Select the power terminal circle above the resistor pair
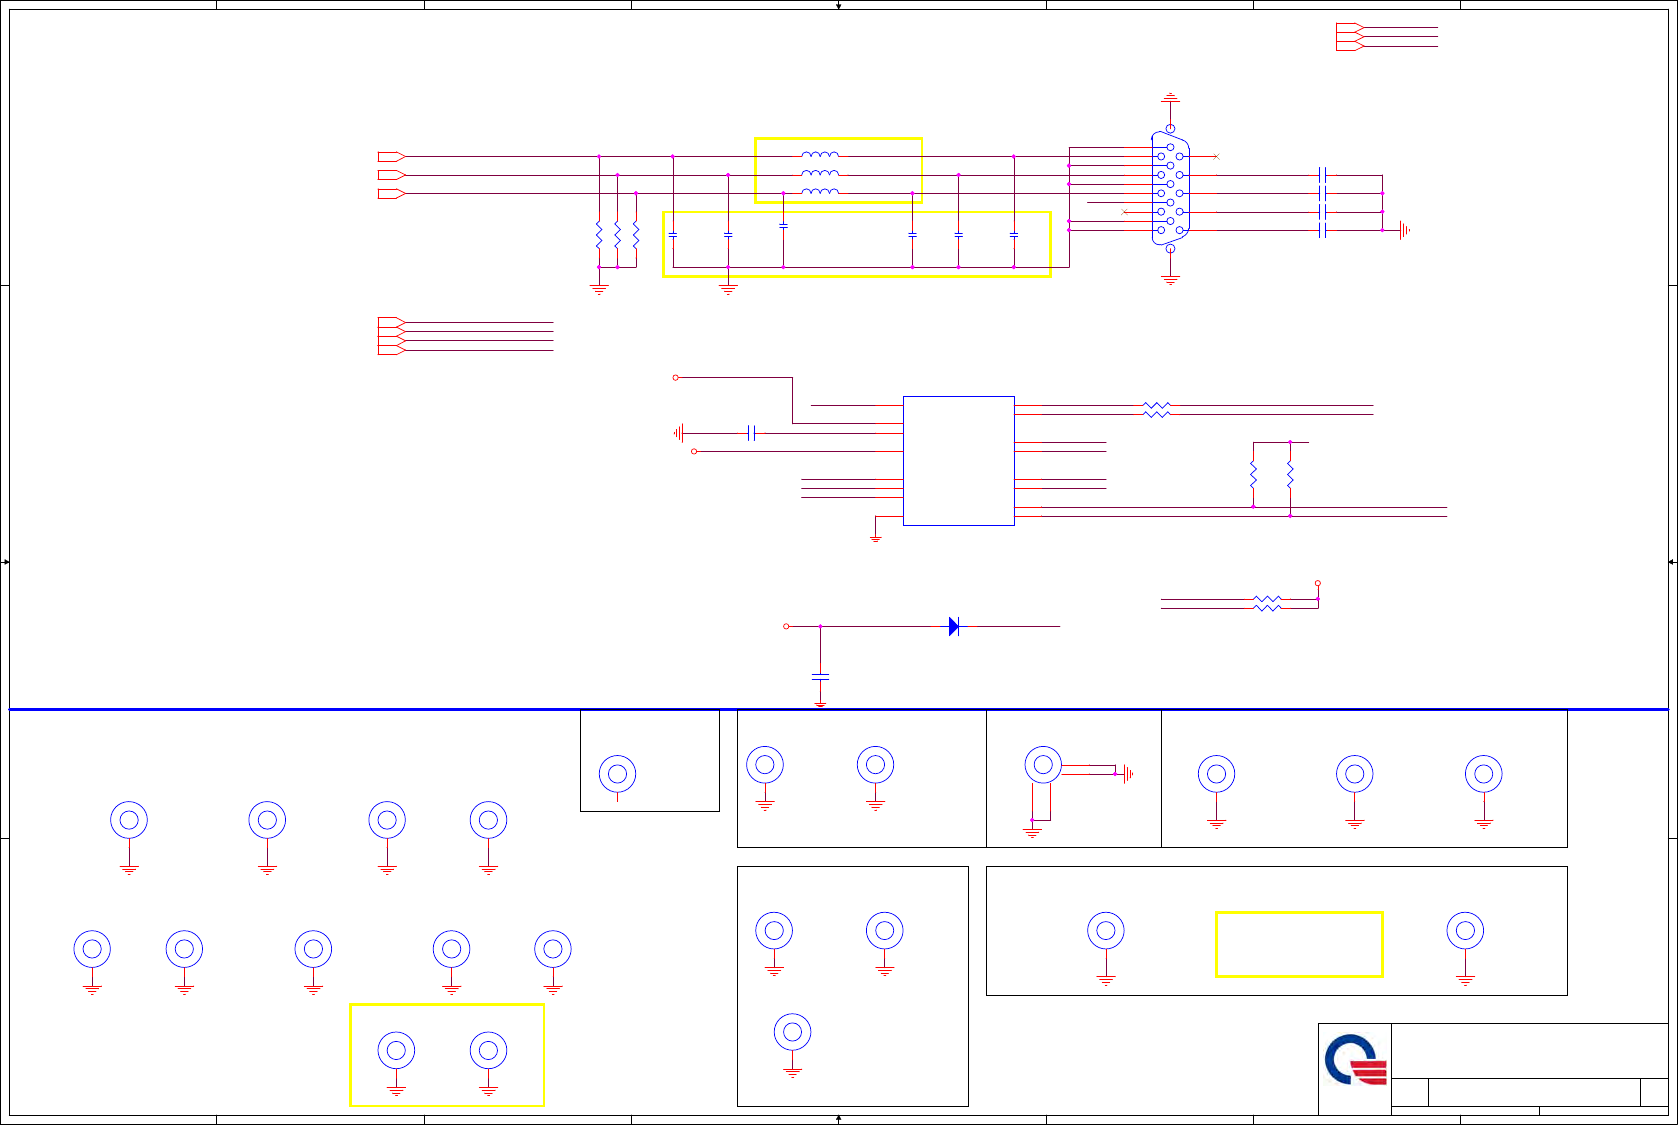Screen dimensions: 1678x1125 (1318, 583)
